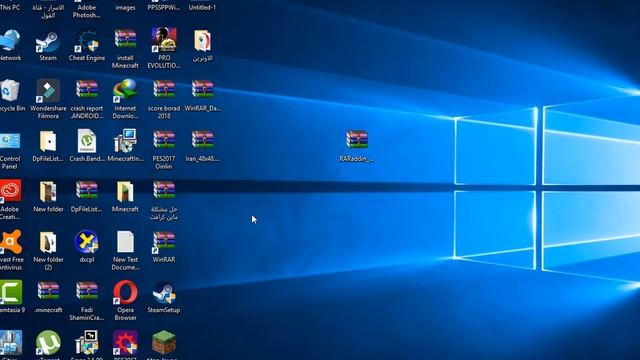Select the حل مشكلة ماين كرافت archive
The width and height of the screenshot is (640, 360).
point(164,191)
